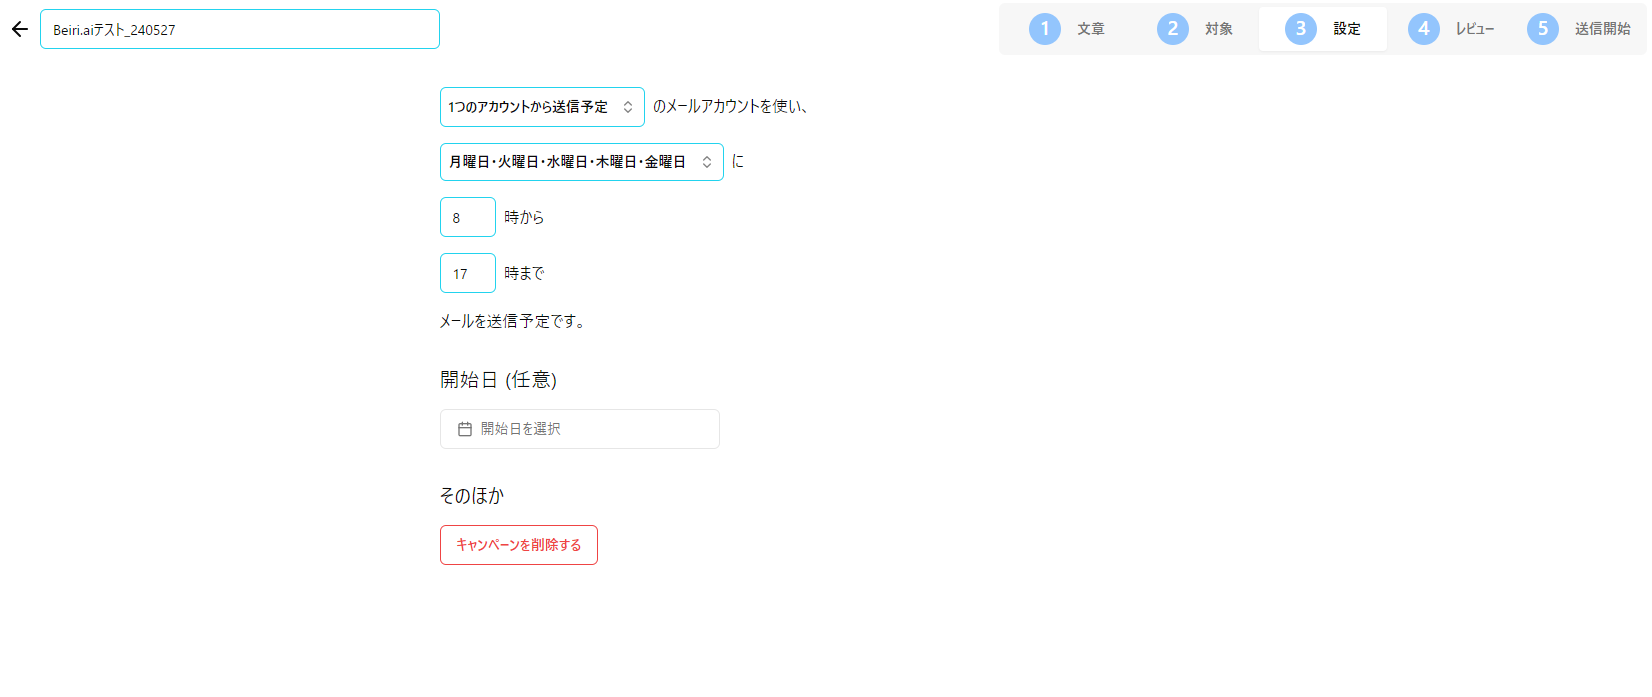
Task: Focus the end hour field showing 17
Action: point(467,273)
